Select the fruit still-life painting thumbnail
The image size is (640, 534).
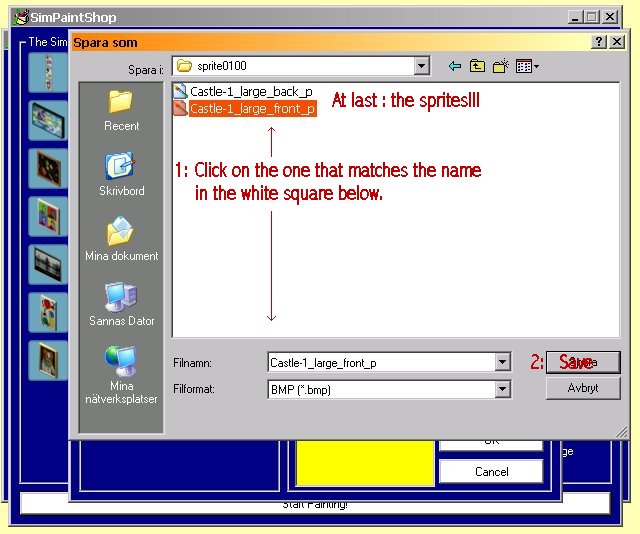[x=48, y=168]
